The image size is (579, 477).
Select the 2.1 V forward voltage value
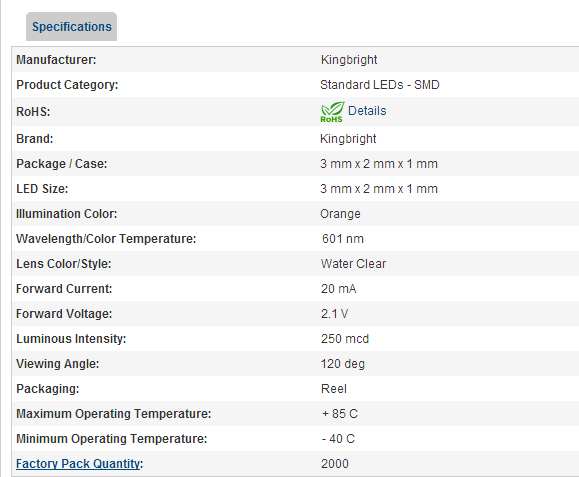[x=335, y=314]
